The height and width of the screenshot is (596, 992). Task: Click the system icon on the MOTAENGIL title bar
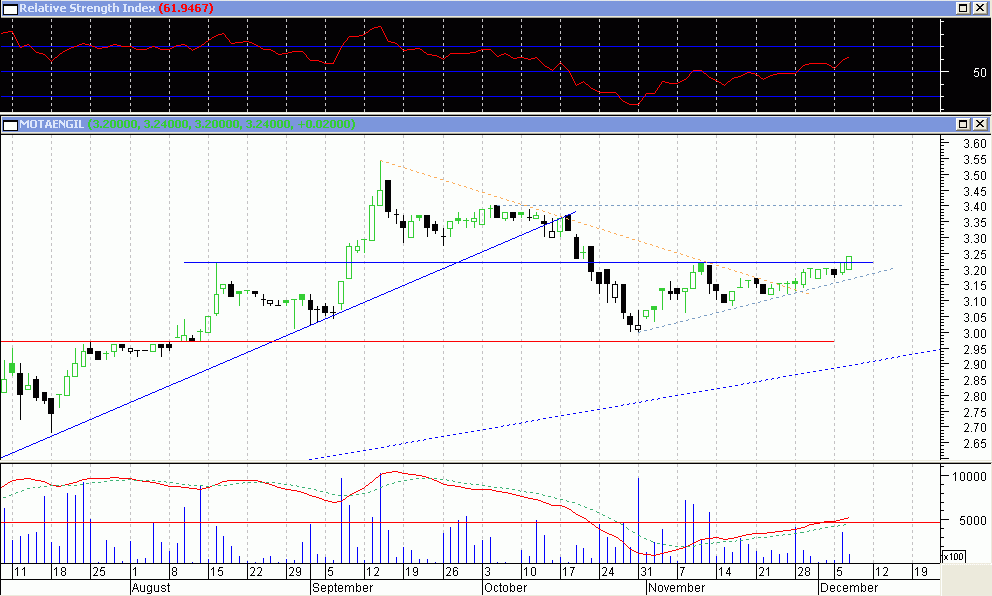point(9,124)
